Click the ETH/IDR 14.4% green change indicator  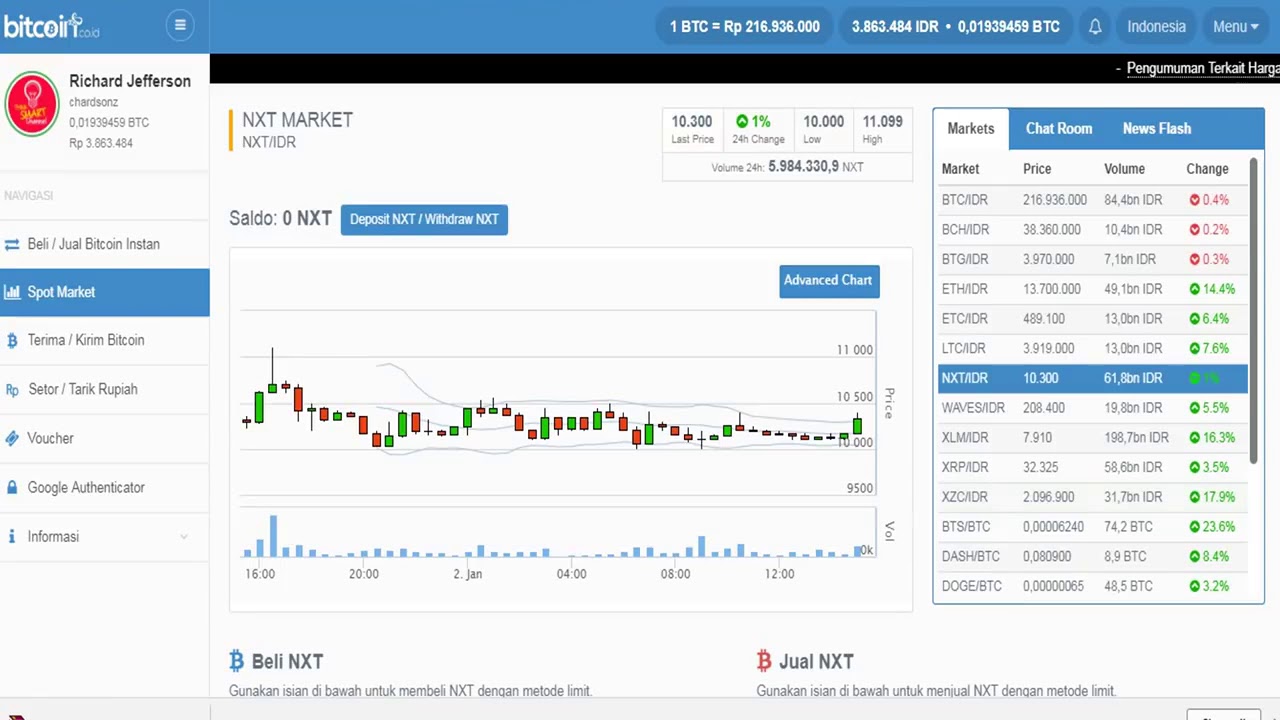tap(1212, 289)
